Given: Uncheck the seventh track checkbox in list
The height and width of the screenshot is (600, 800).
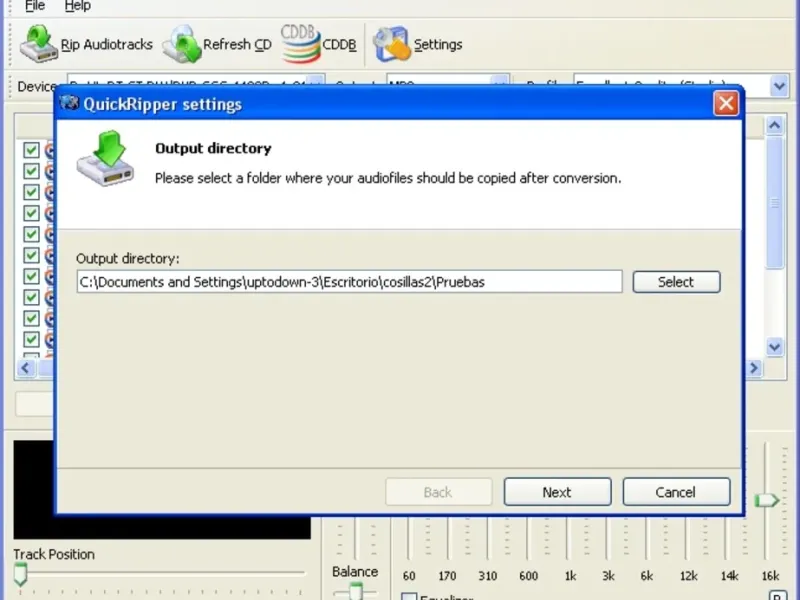Looking at the screenshot, I should (x=31, y=276).
